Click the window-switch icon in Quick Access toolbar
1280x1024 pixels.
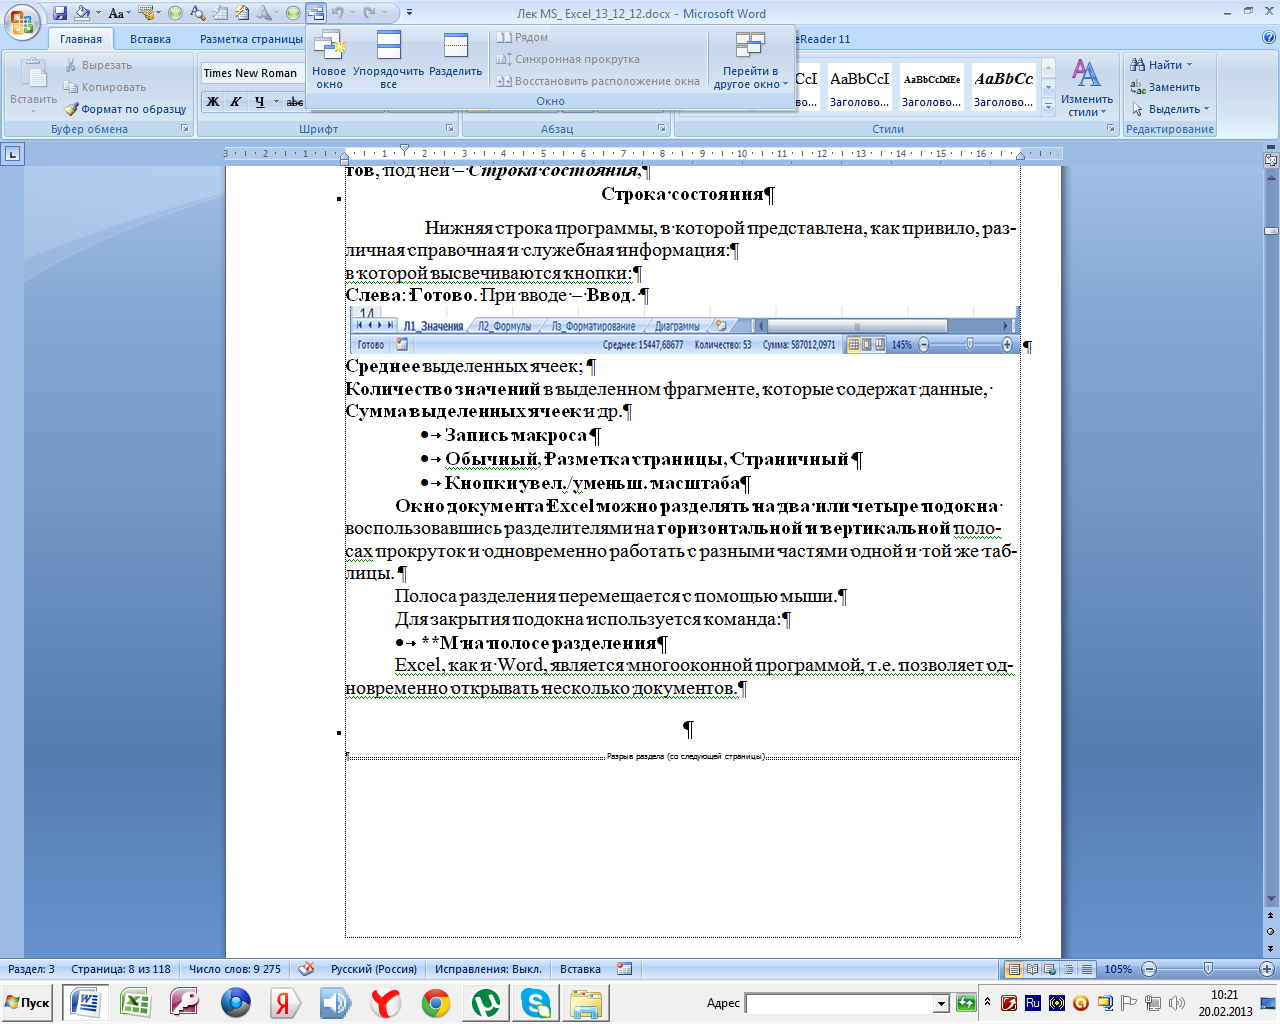[316, 13]
